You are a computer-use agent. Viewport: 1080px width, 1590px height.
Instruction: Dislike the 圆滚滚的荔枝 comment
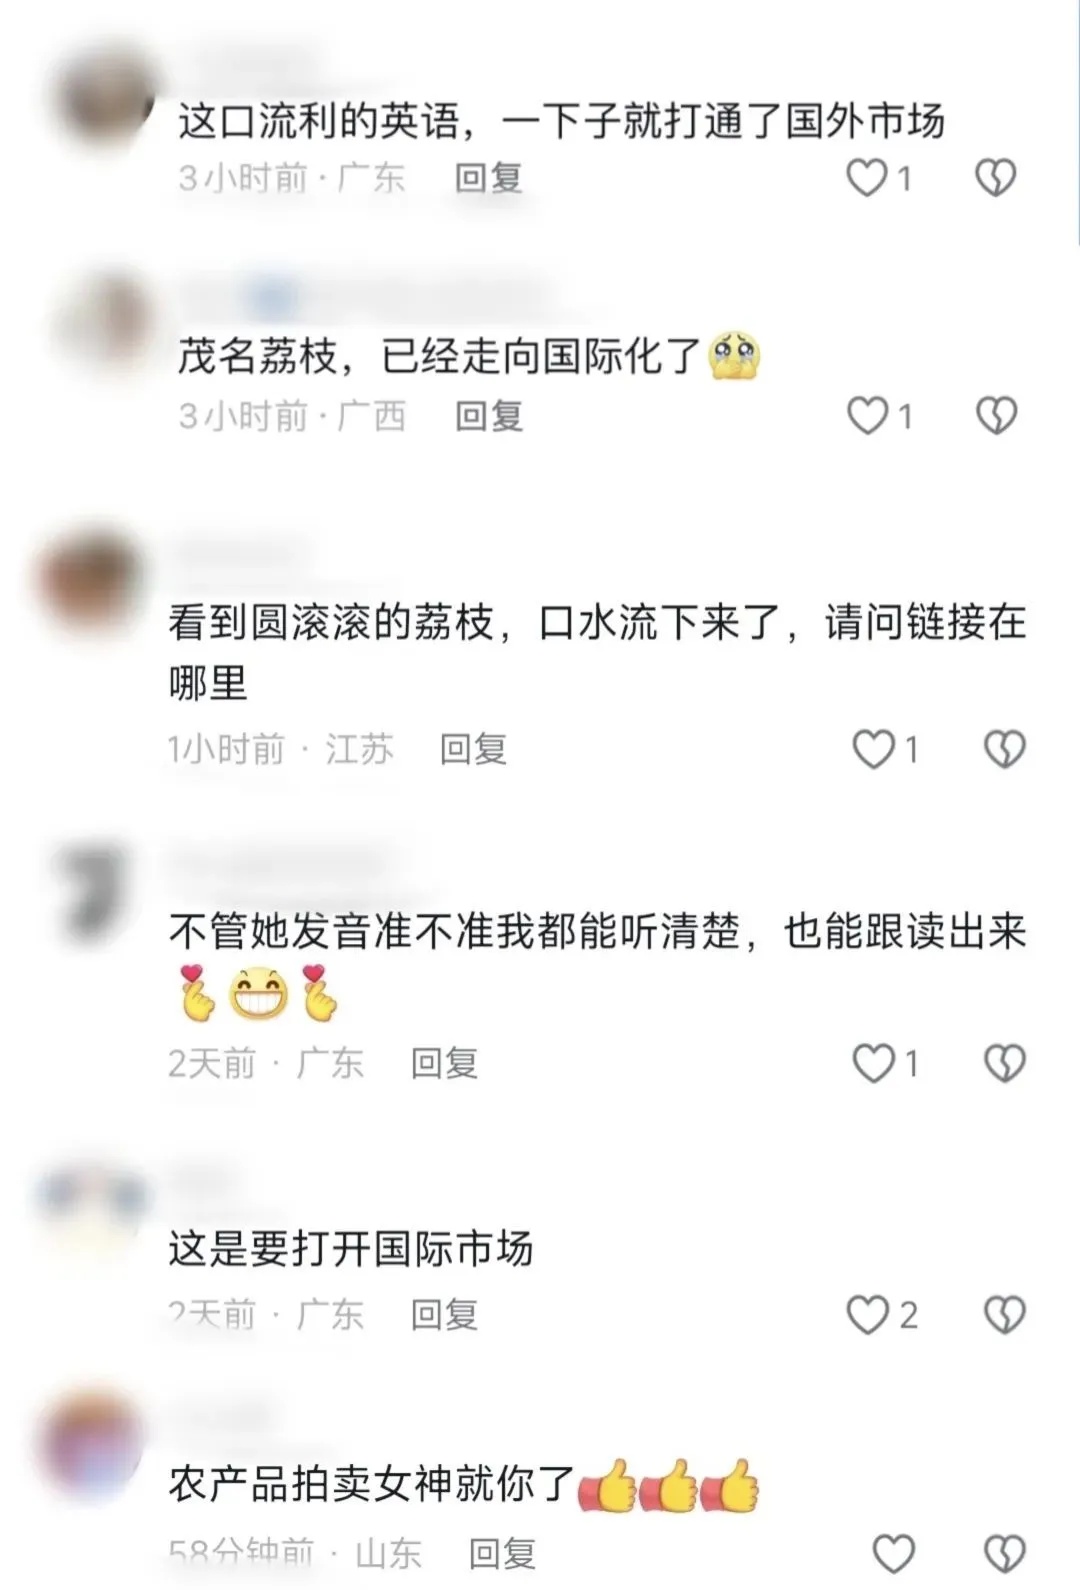click(1004, 749)
